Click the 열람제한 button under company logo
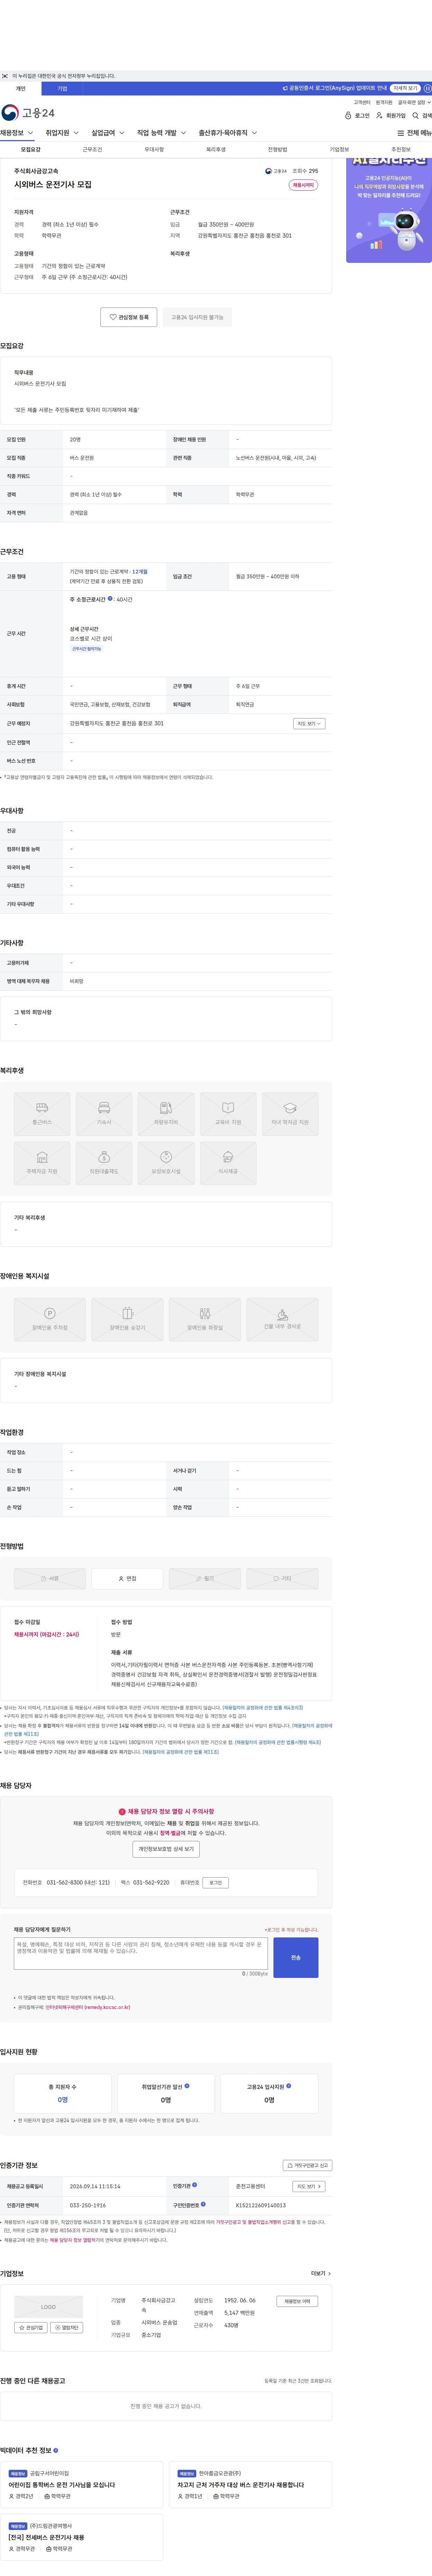The image size is (432, 2576). coord(67,2327)
